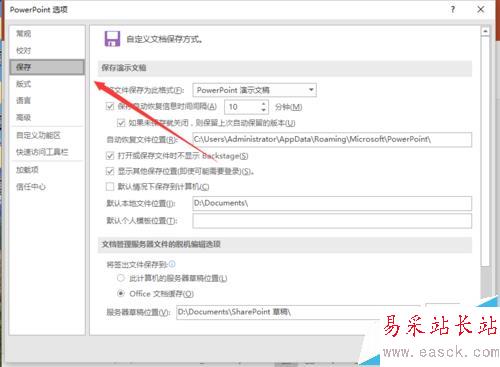Viewport: 500px width, 367px height.
Task: Click the purple save disk icon
Action: [112, 39]
